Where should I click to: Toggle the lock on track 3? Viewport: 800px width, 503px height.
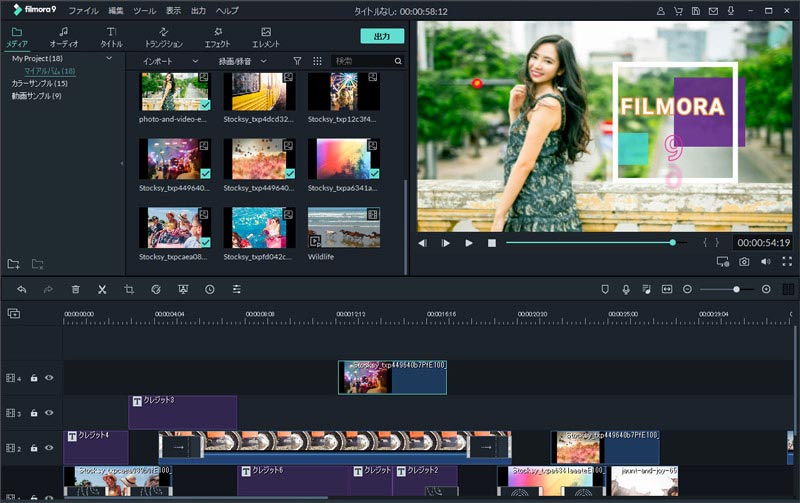pos(34,413)
